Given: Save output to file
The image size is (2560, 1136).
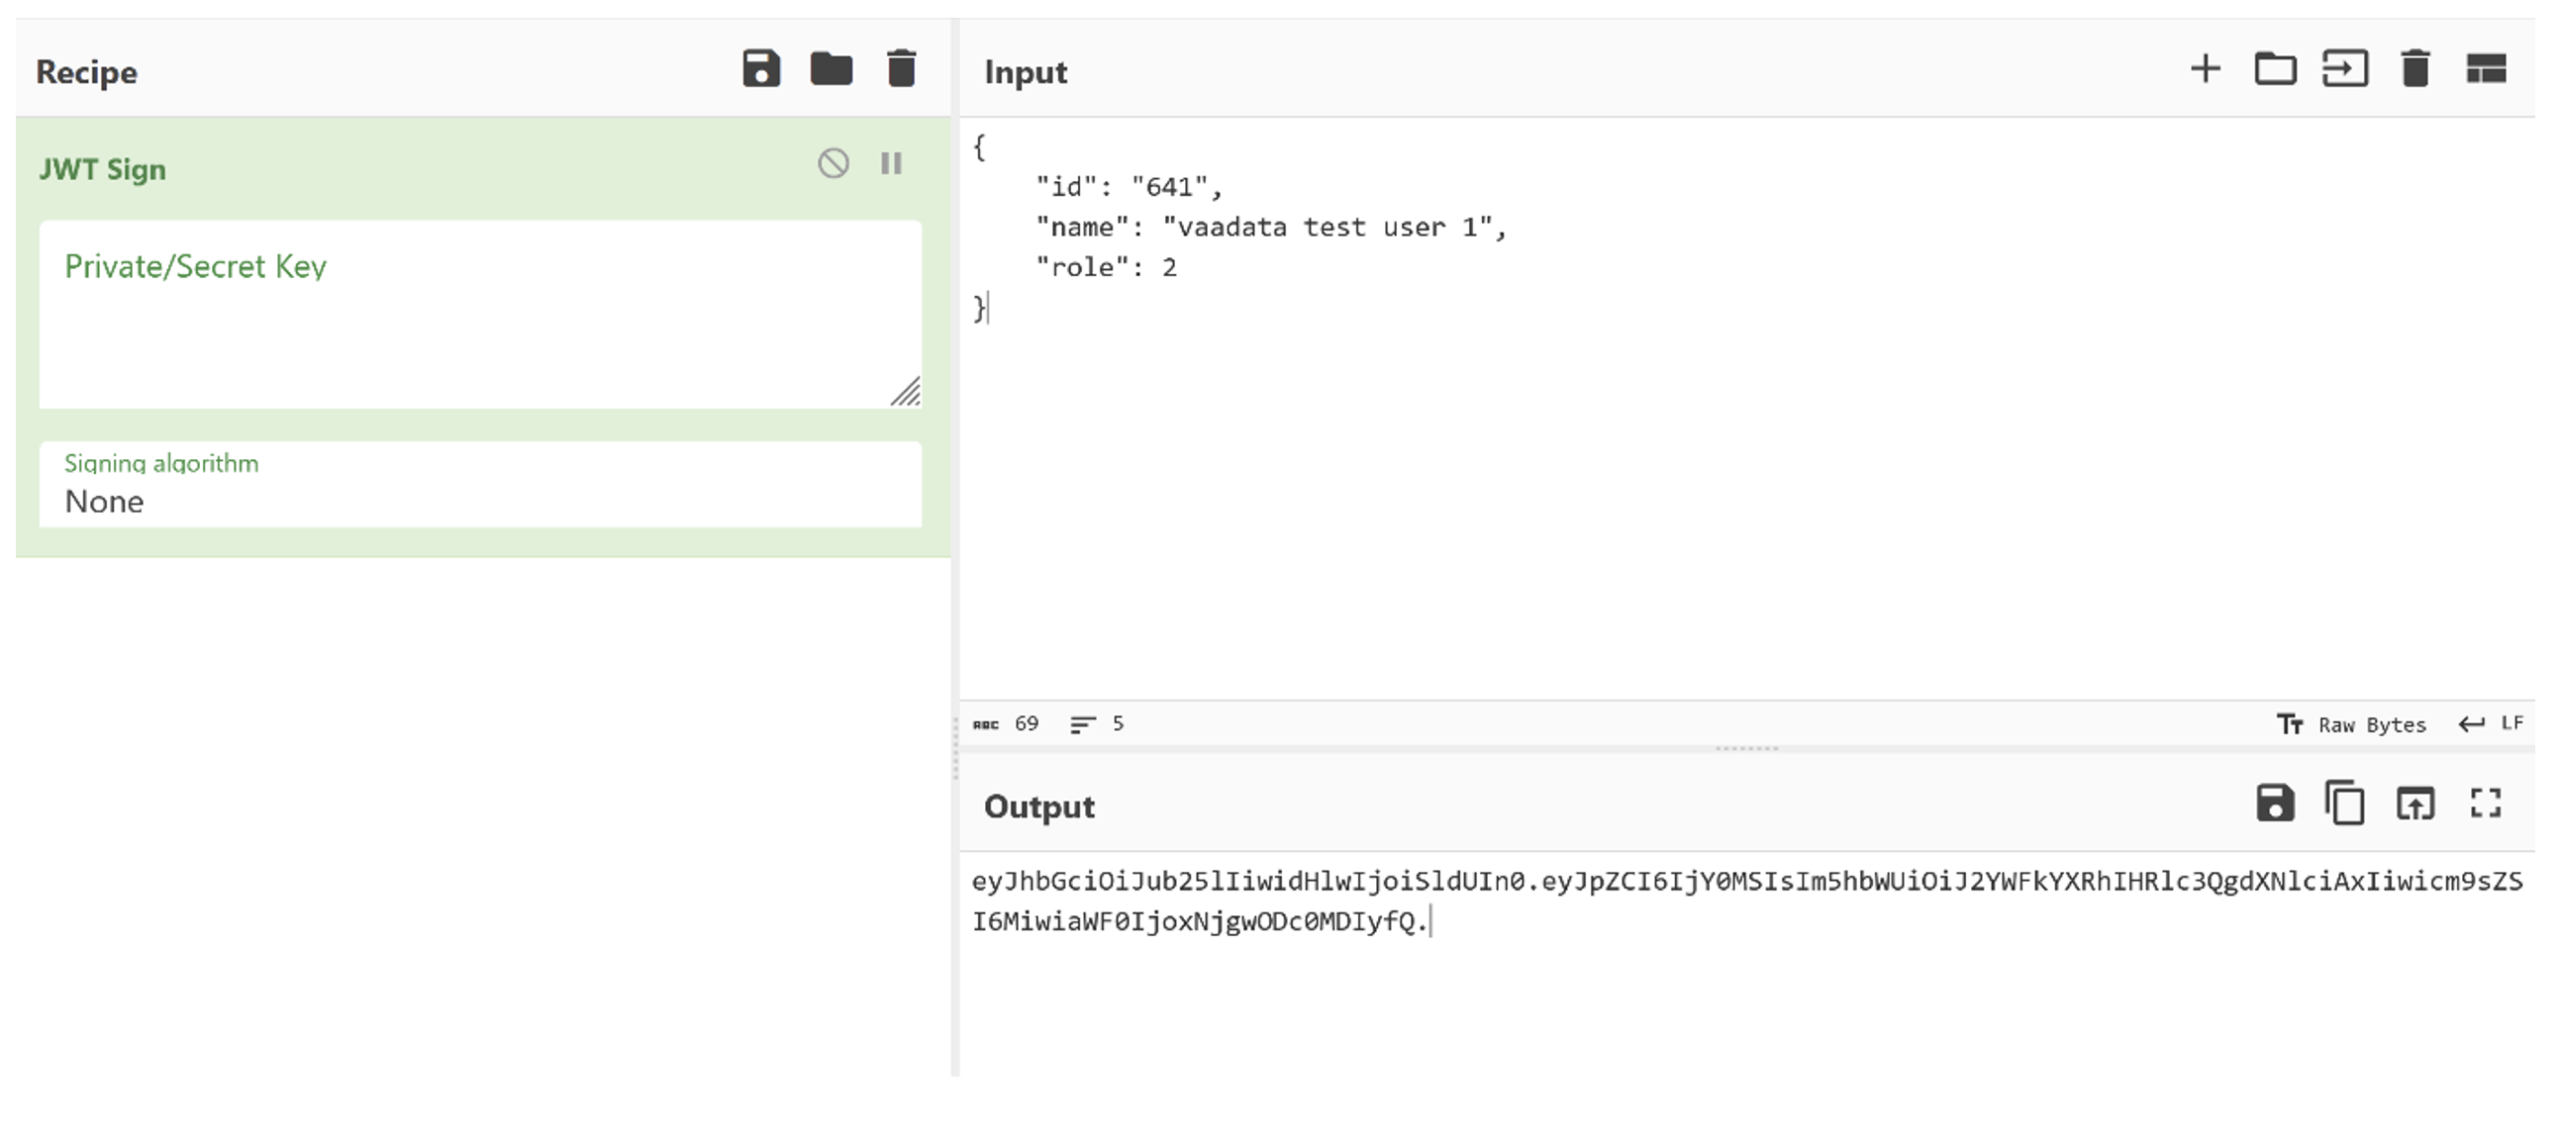Looking at the screenshot, I should [2275, 803].
